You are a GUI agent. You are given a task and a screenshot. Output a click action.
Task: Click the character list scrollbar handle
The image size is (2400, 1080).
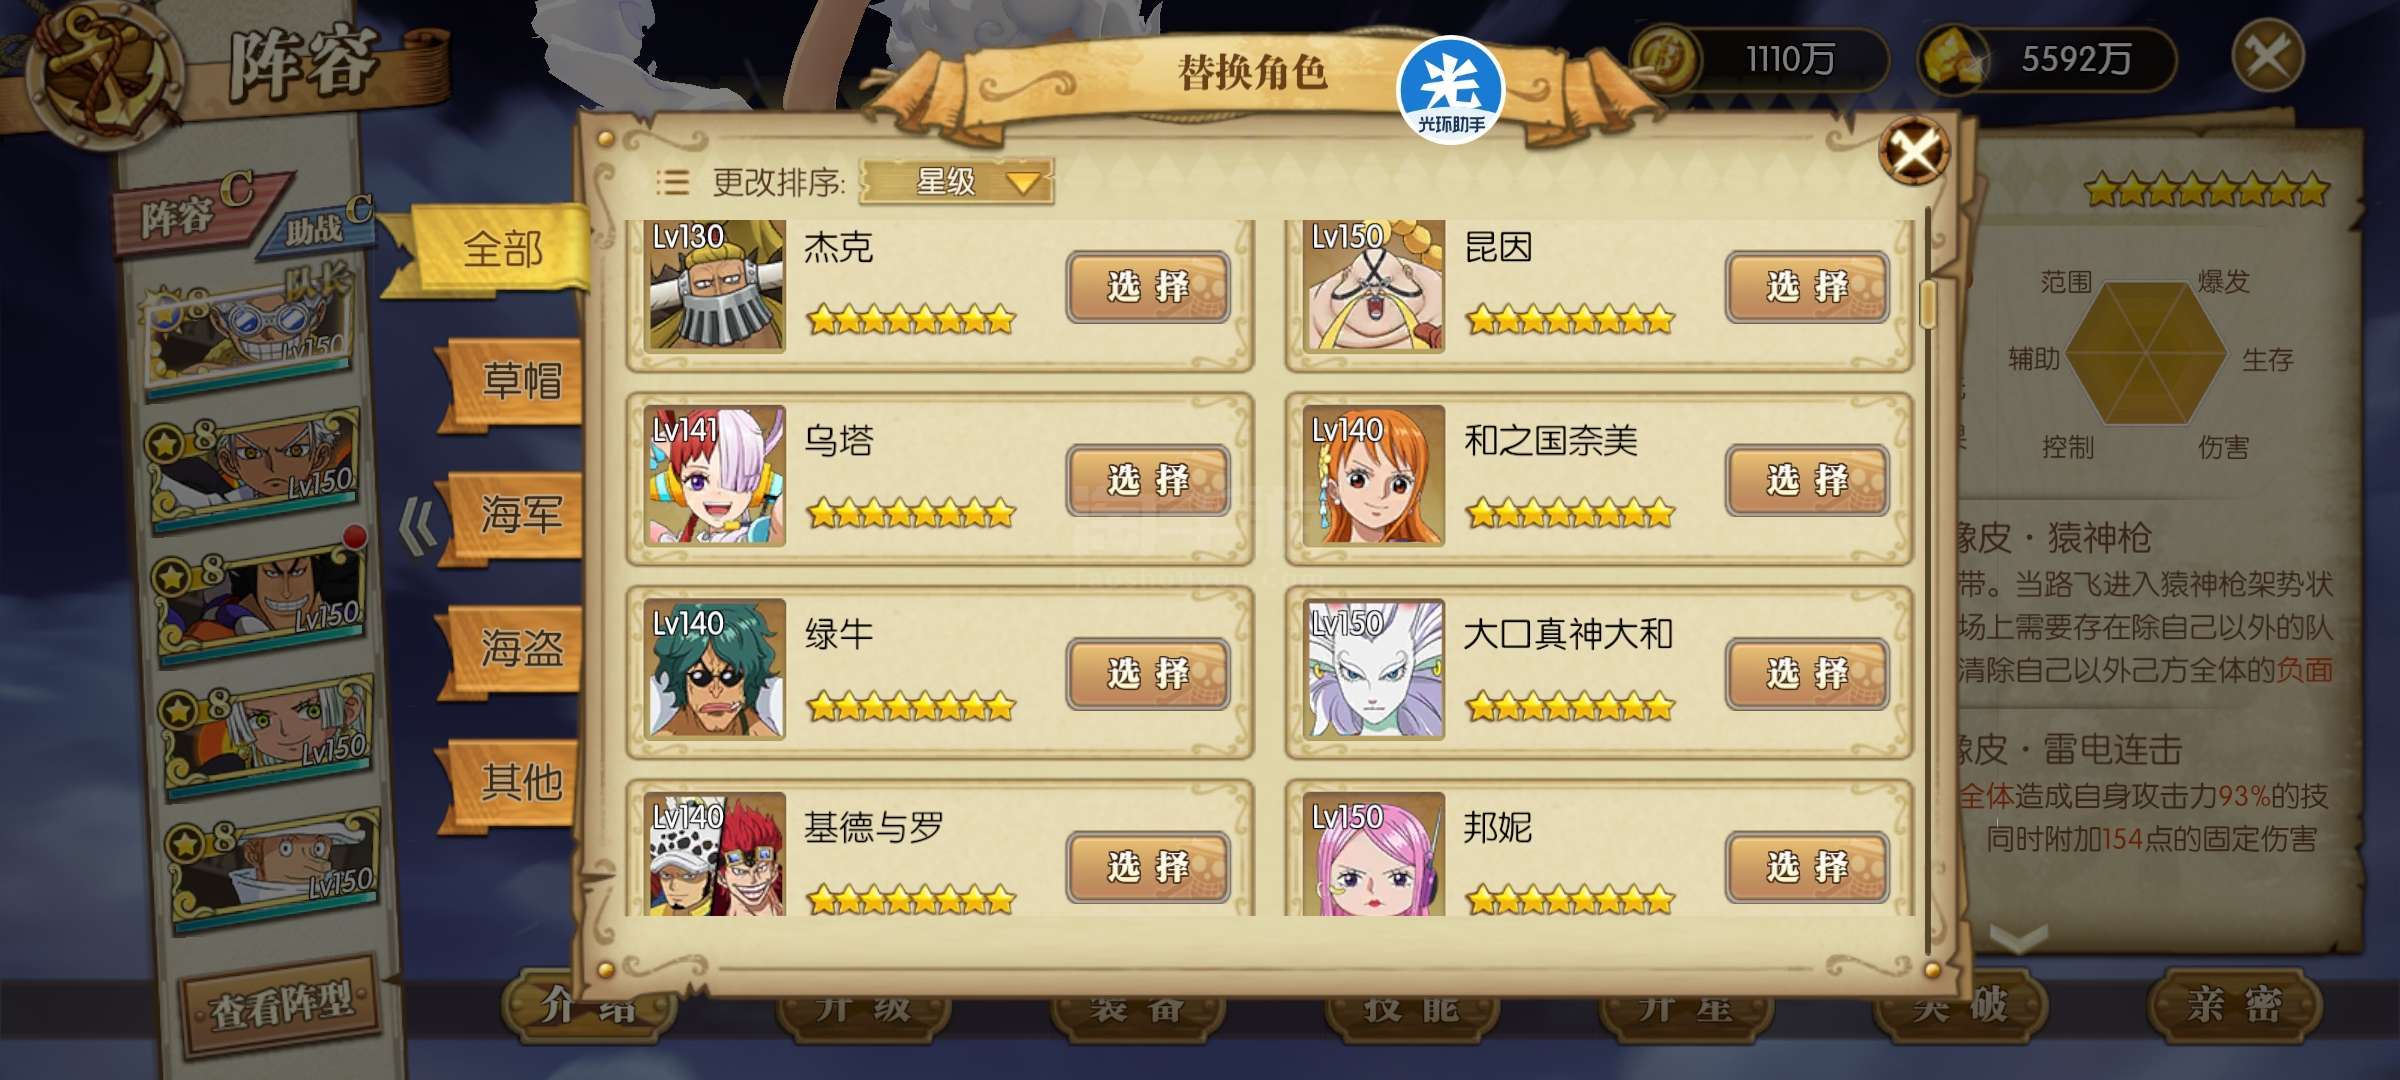[1929, 303]
